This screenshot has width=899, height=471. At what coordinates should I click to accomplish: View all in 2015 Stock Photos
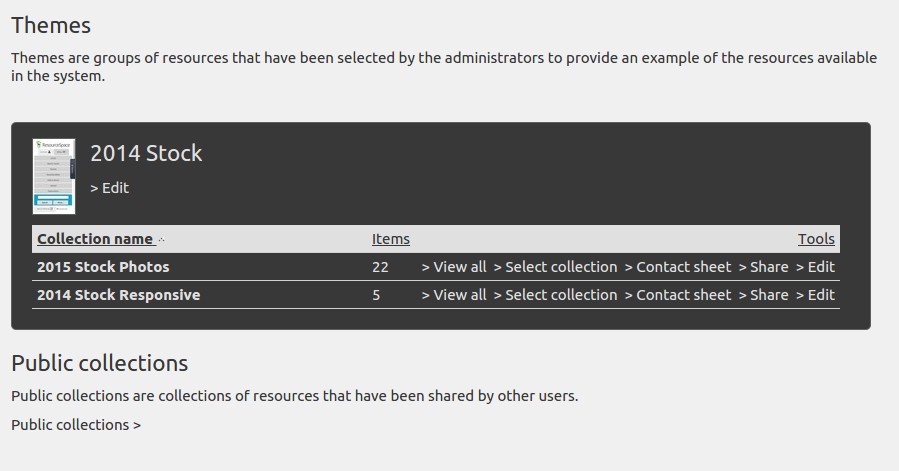point(454,267)
